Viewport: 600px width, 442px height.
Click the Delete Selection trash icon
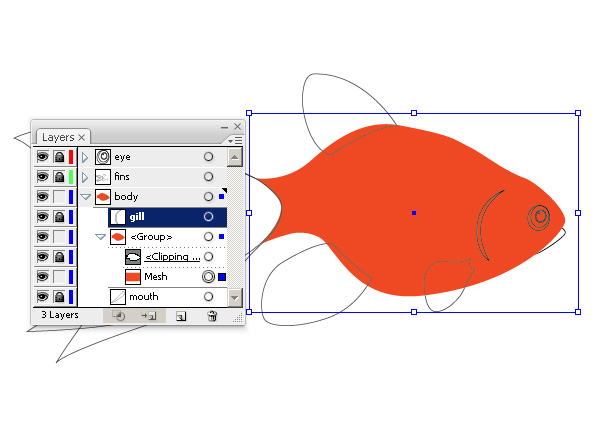212,316
